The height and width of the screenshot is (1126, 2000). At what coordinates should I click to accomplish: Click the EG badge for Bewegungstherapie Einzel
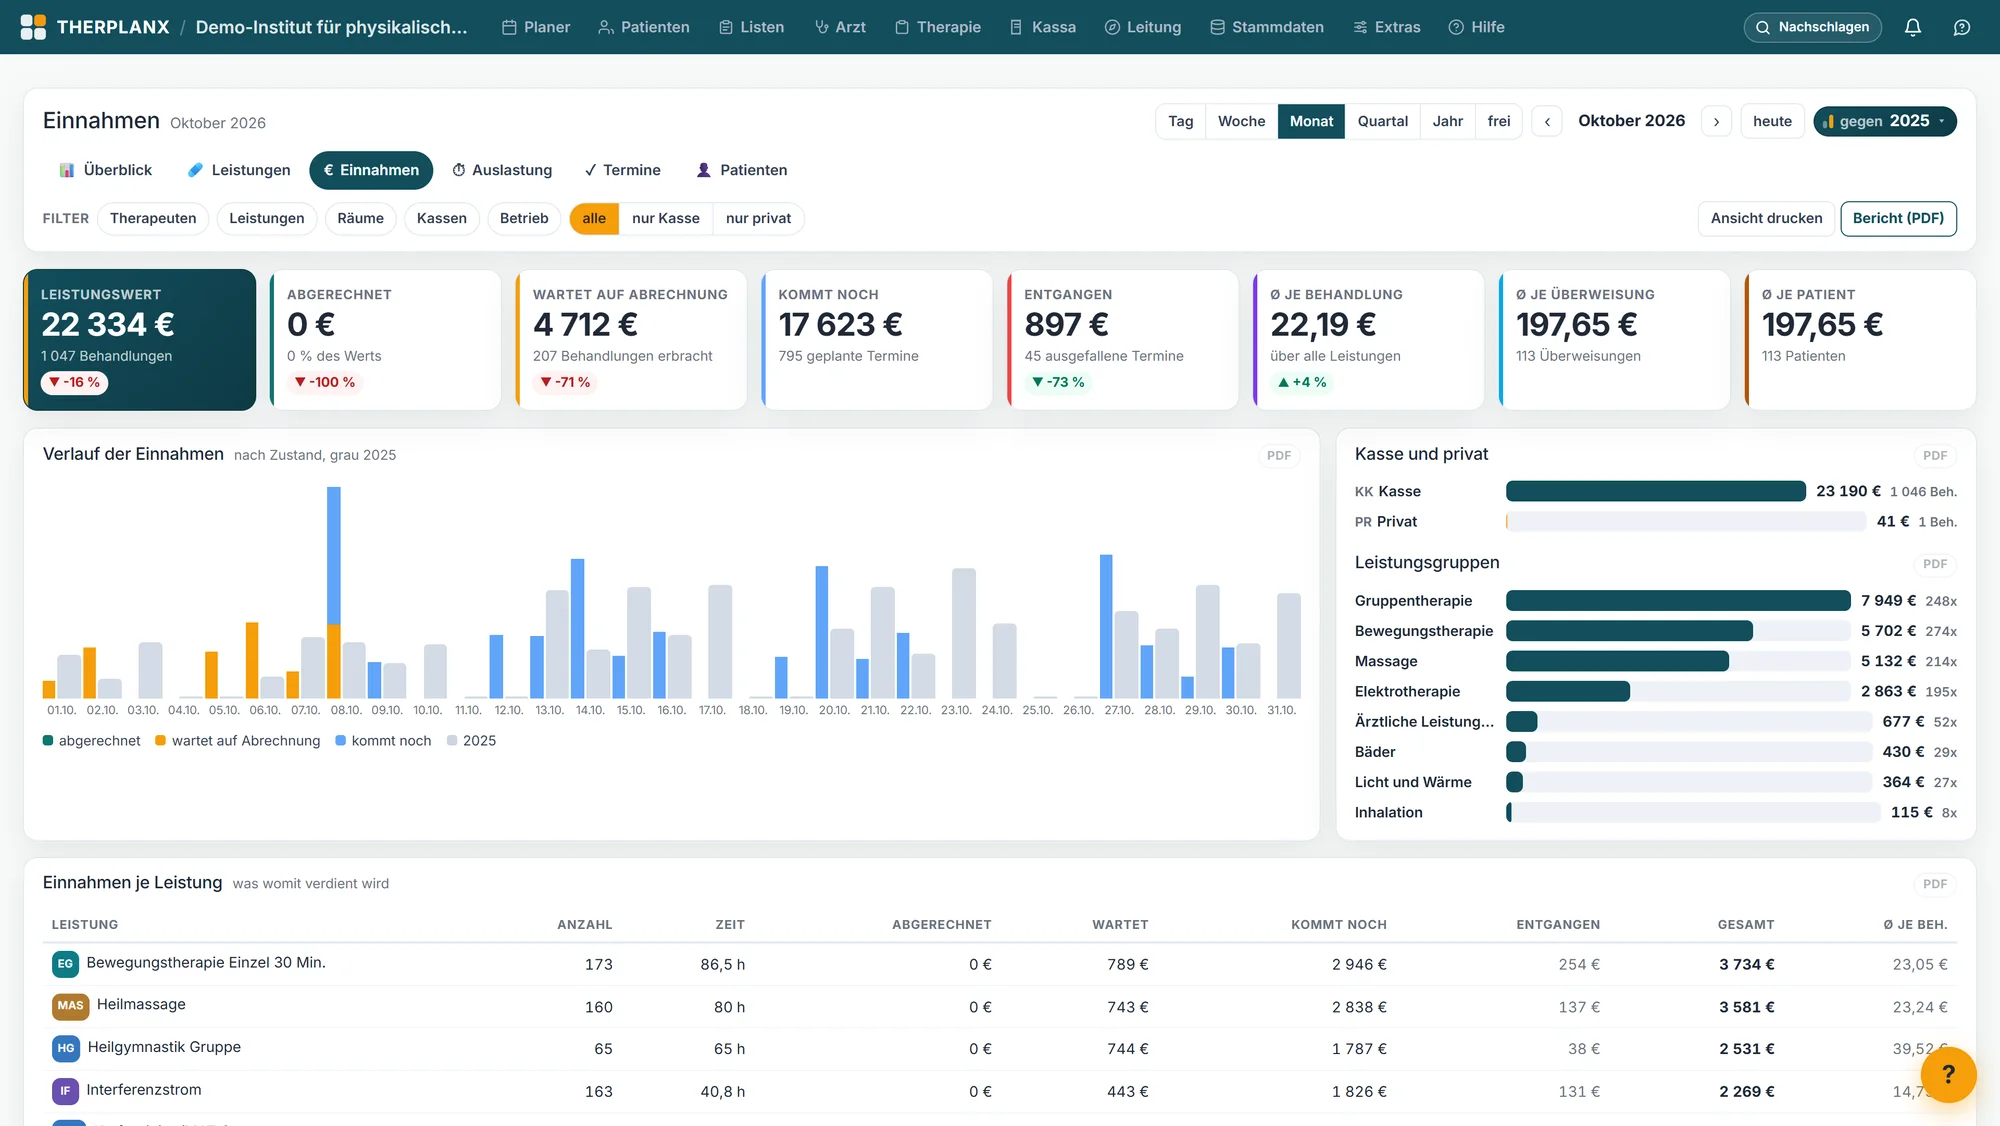tap(65, 964)
